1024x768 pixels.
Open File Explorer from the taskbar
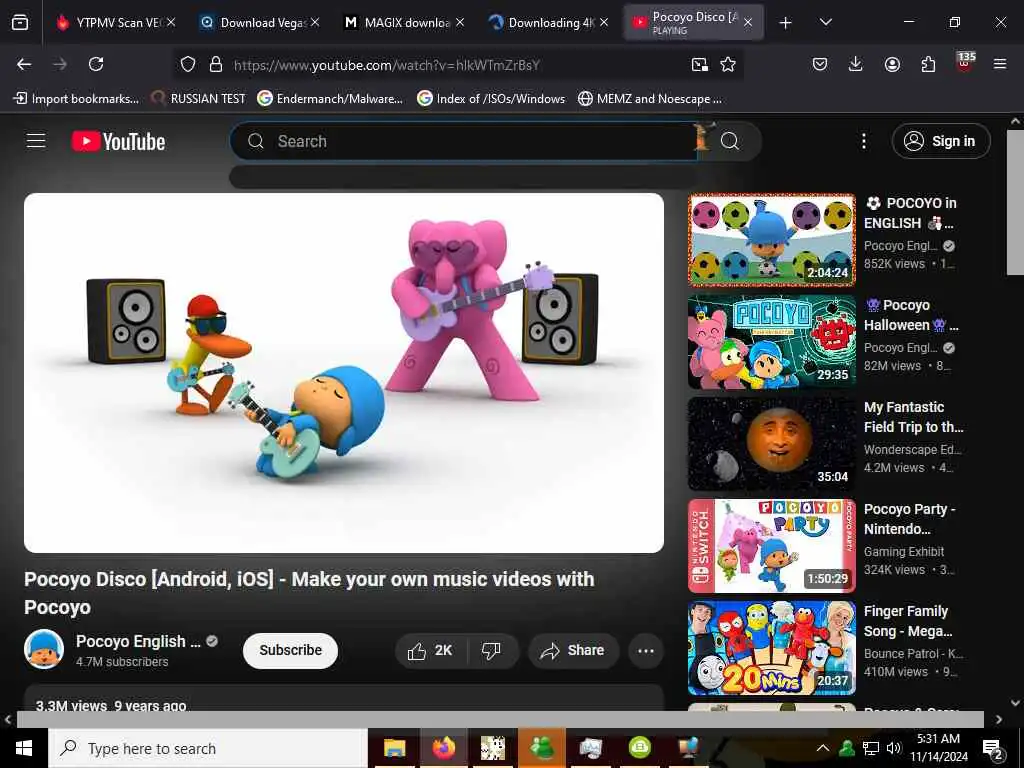(394, 748)
